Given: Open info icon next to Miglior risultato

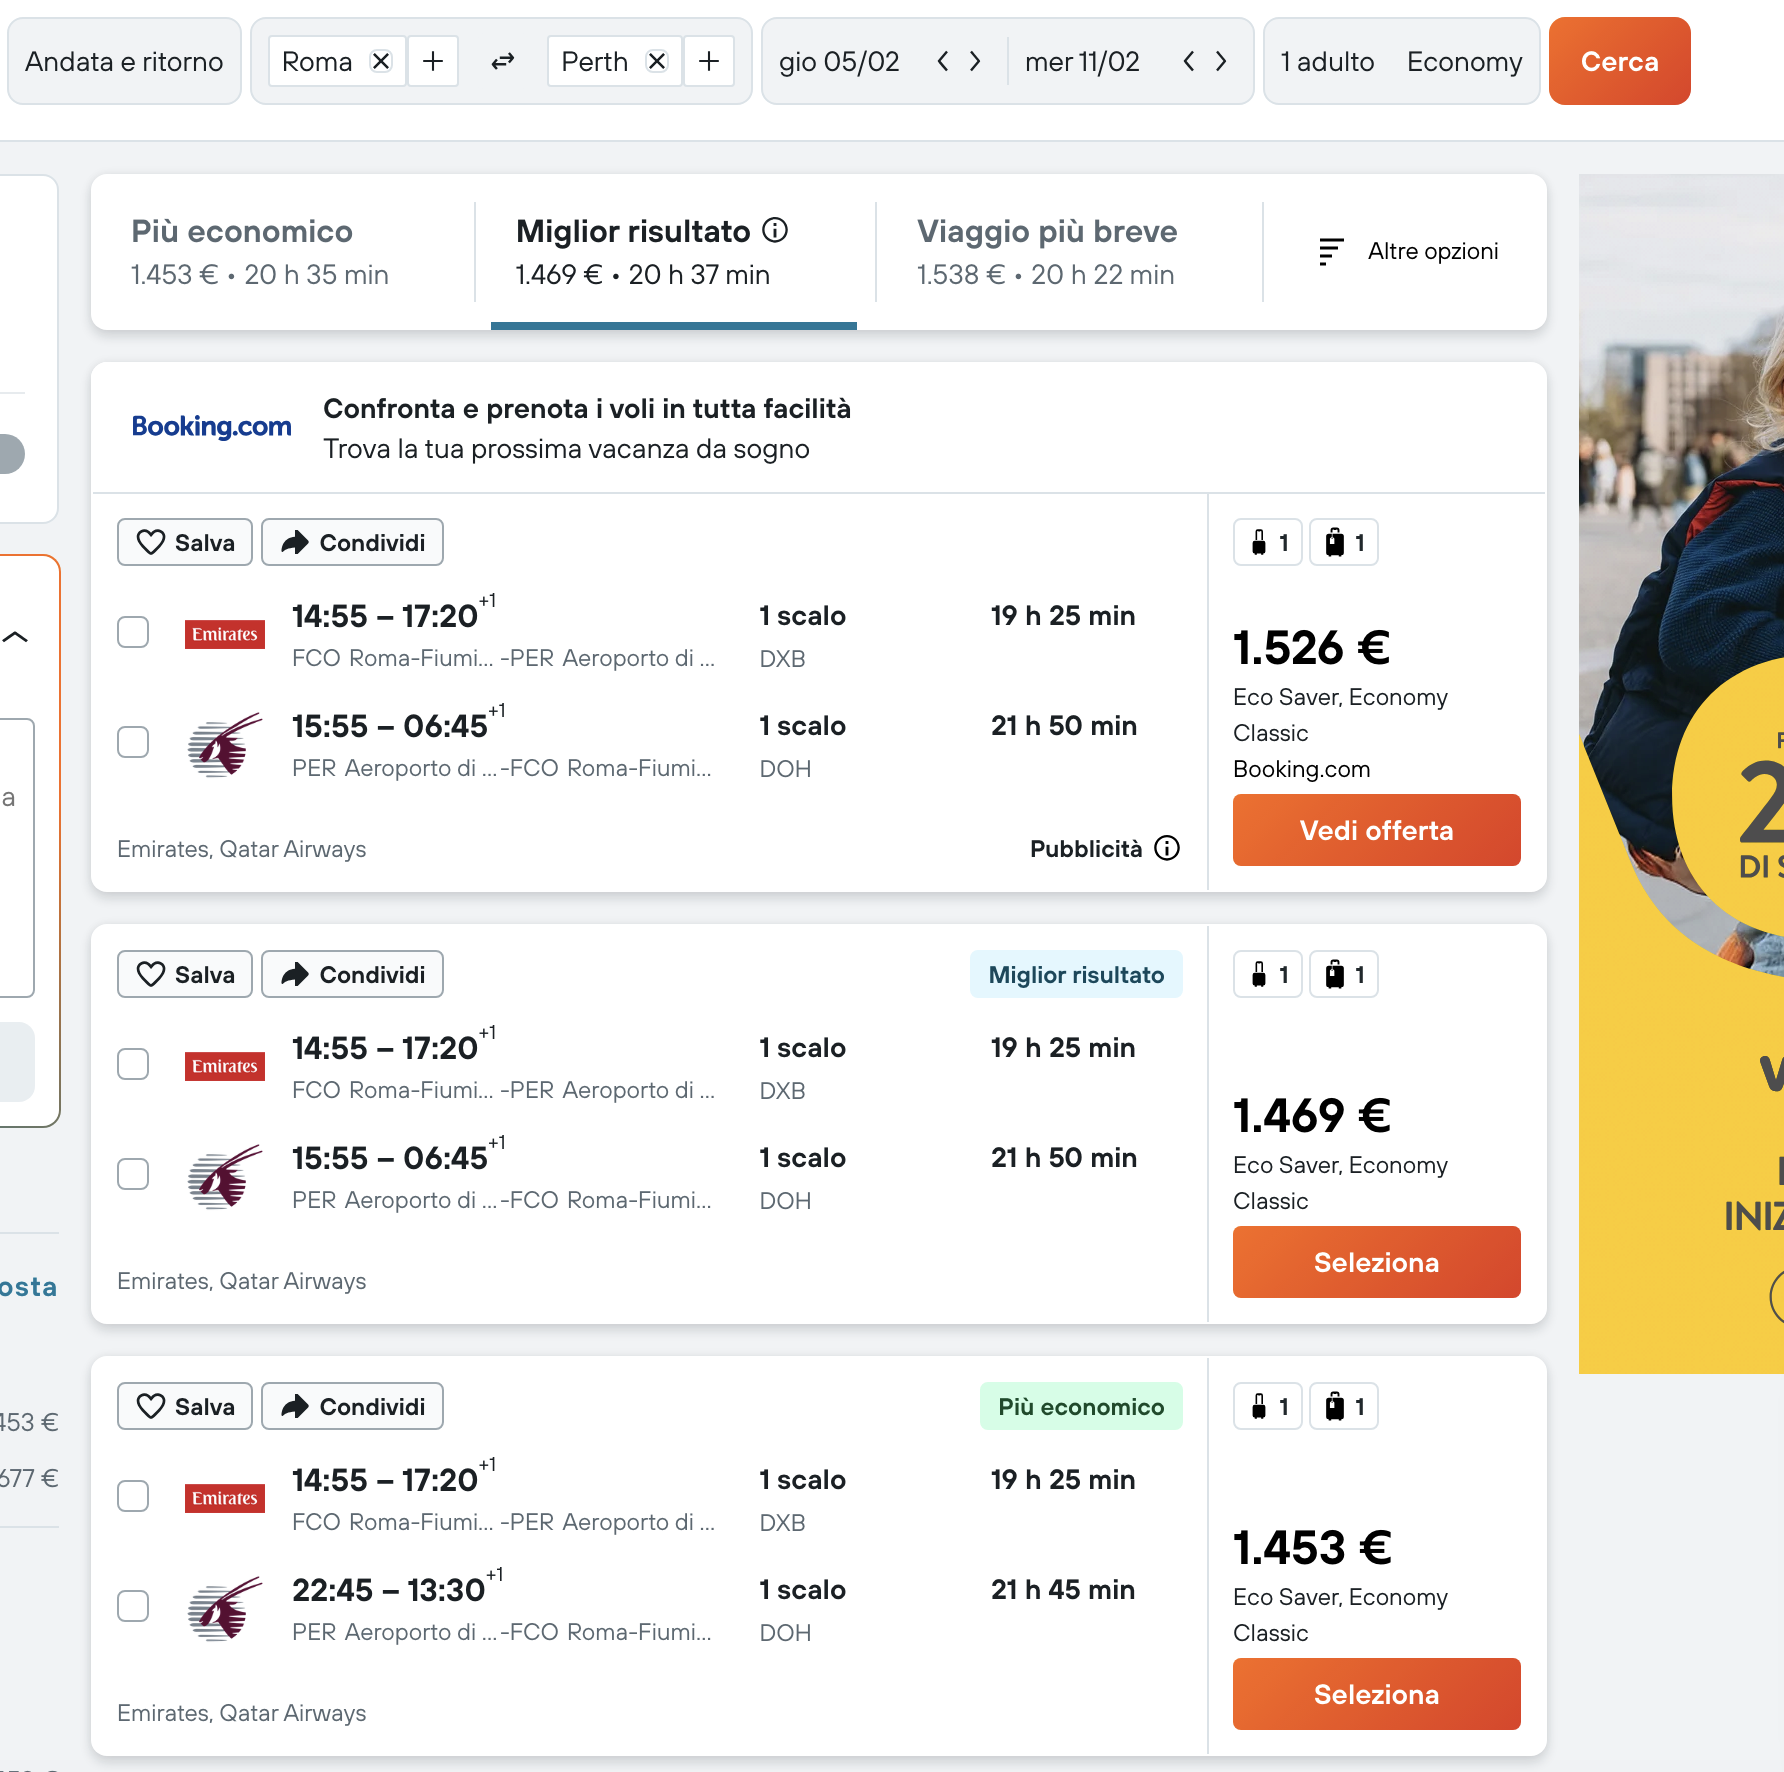Looking at the screenshot, I should click(775, 231).
